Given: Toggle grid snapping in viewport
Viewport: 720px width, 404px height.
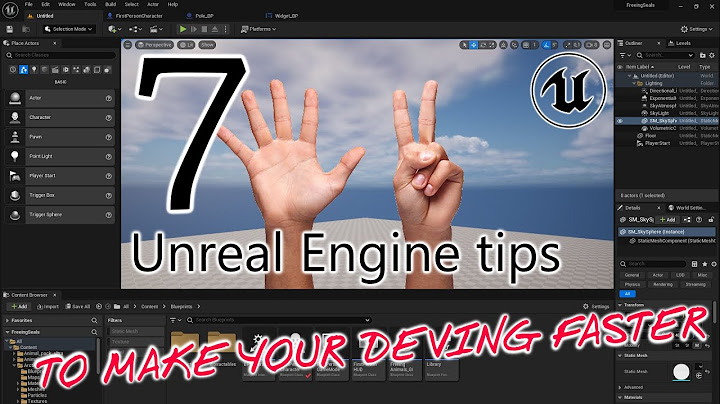Looking at the screenshot, I should pyautogui.click(x=526, y=45).
